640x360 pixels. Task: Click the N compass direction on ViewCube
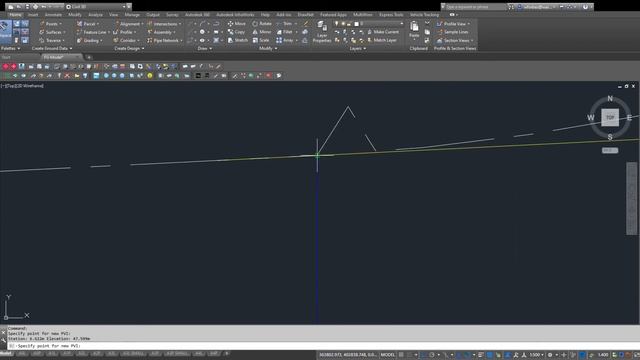tap(610, 98)
